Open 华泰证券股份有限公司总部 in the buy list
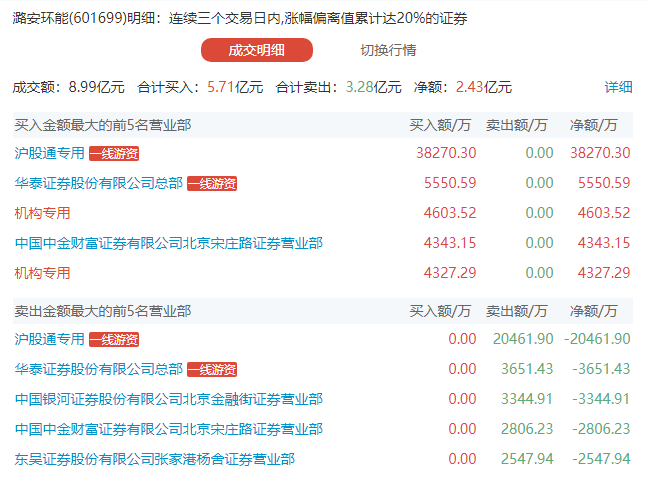650x479 pixels. point(99,183)
